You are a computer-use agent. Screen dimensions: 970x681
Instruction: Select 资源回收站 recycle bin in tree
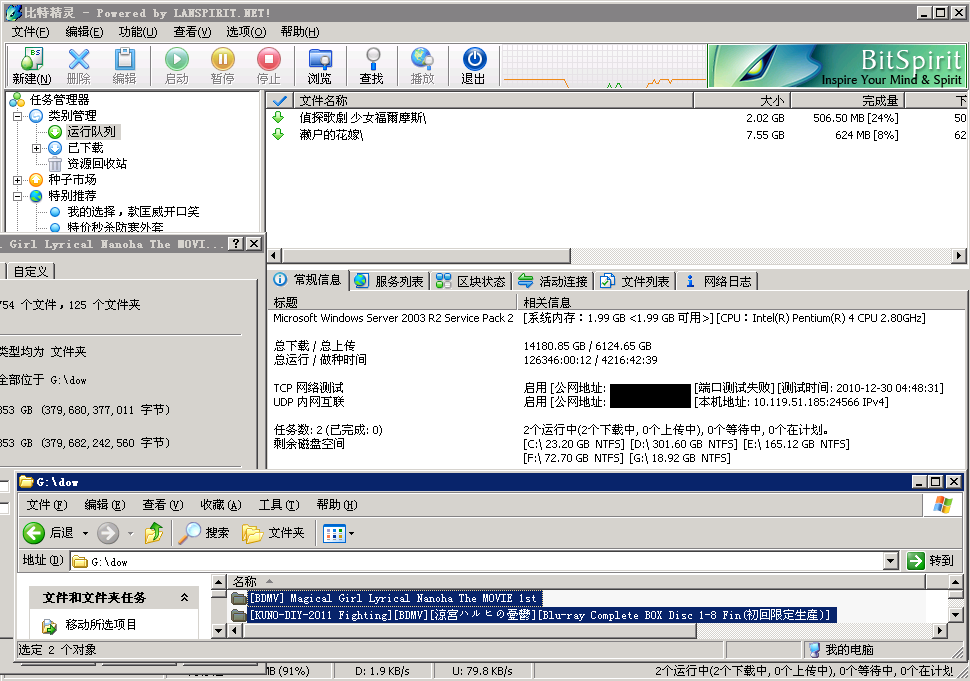(x=96, y=164)
